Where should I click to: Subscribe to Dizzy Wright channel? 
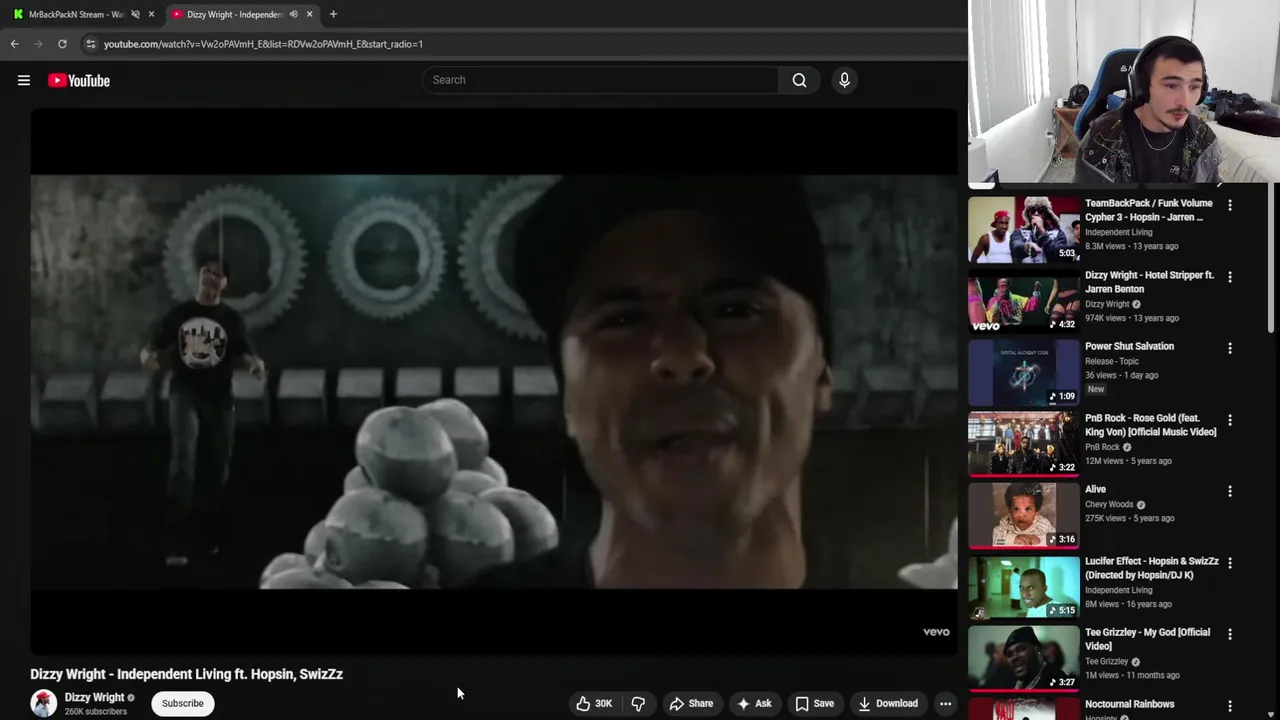pos(183,703)
